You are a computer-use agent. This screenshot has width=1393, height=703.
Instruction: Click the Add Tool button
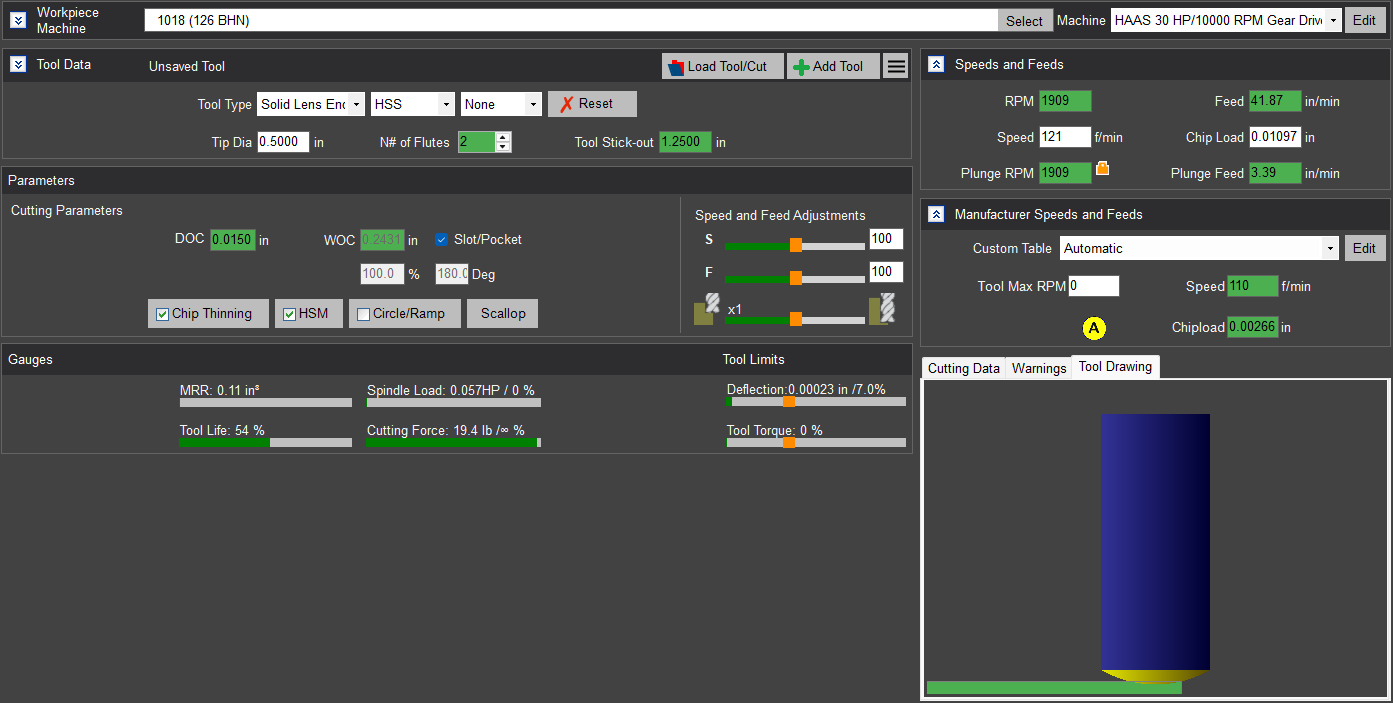[x=832, y=66]
